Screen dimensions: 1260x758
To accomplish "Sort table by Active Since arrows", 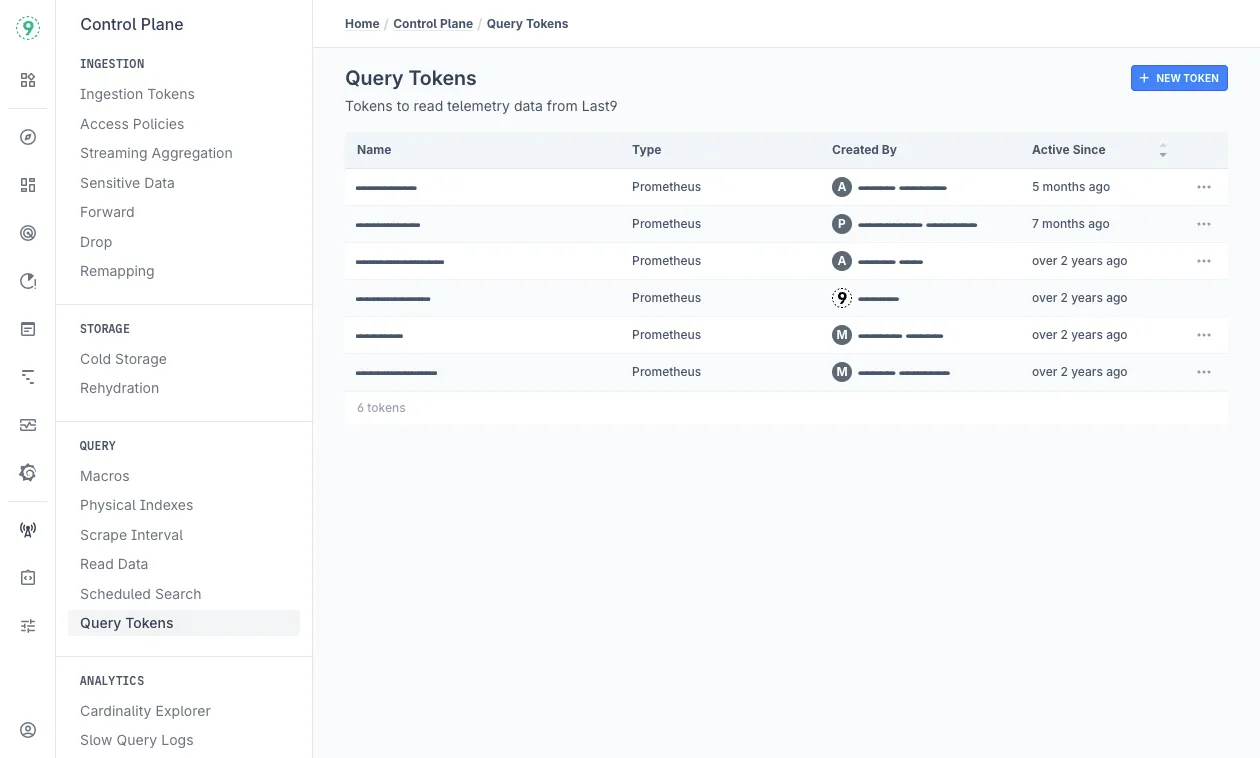I will click(x=1163, y=150).
